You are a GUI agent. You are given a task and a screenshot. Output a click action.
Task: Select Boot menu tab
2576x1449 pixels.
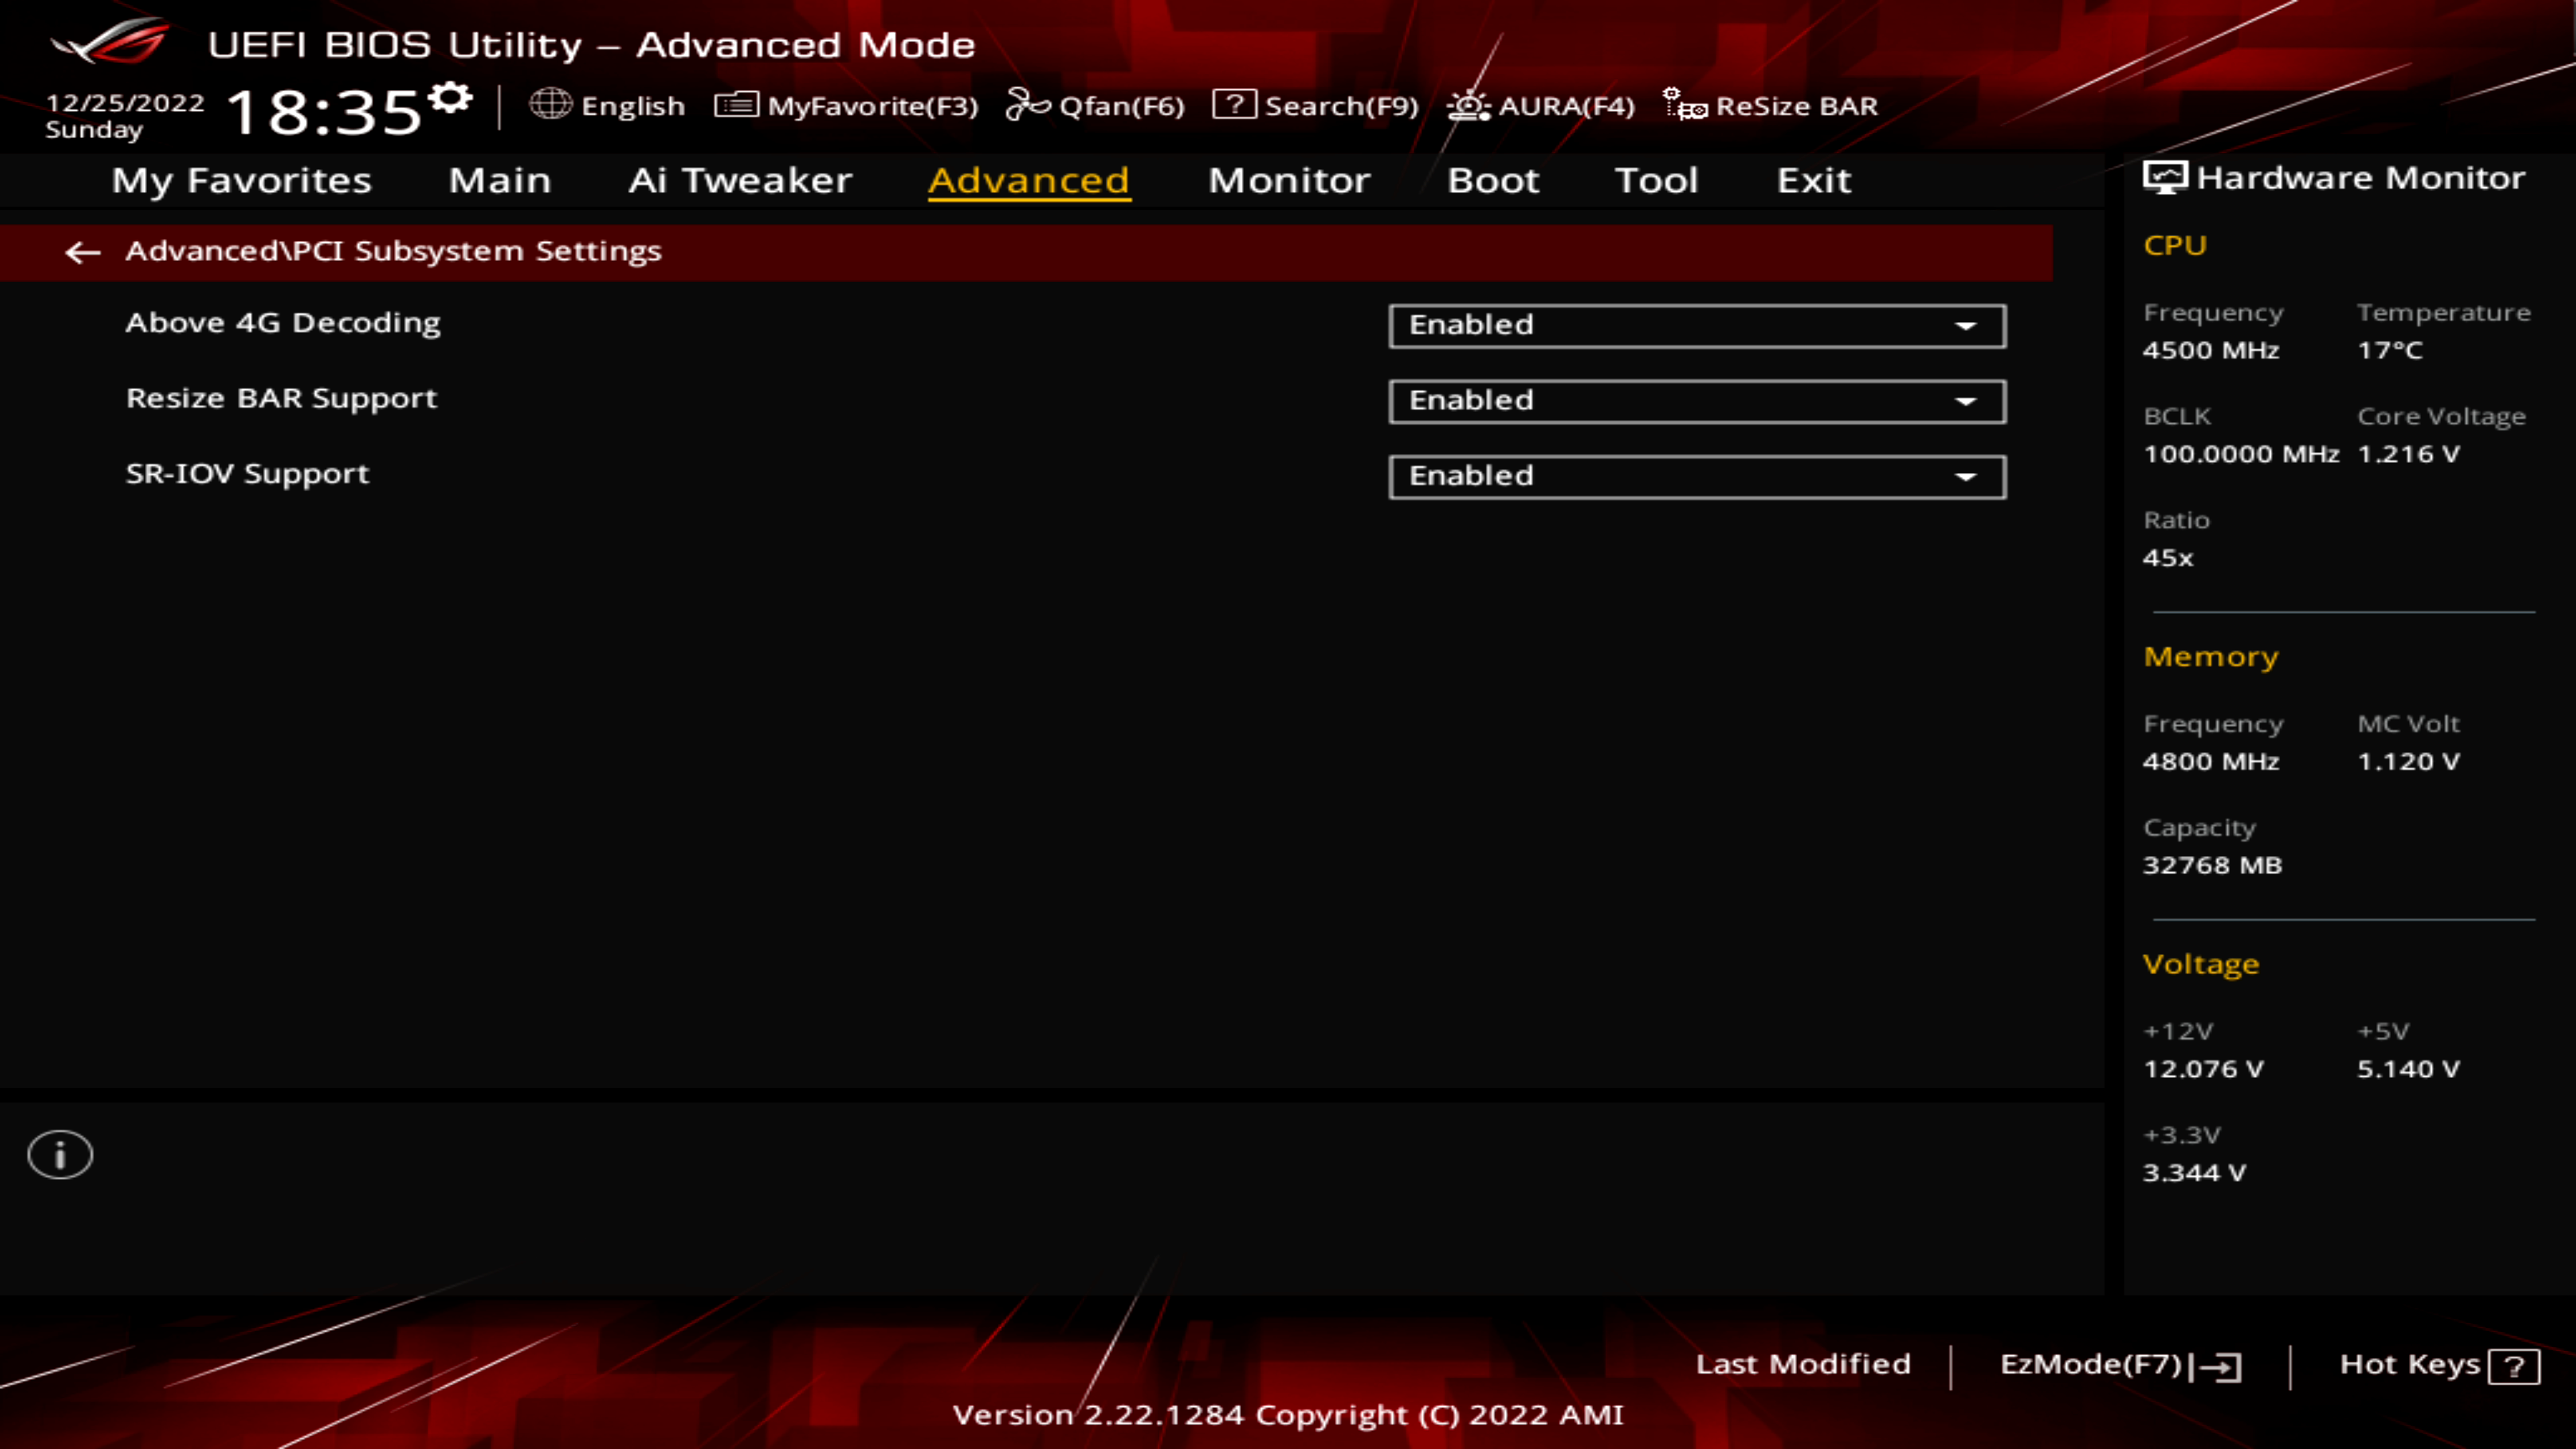[1493, 177]
